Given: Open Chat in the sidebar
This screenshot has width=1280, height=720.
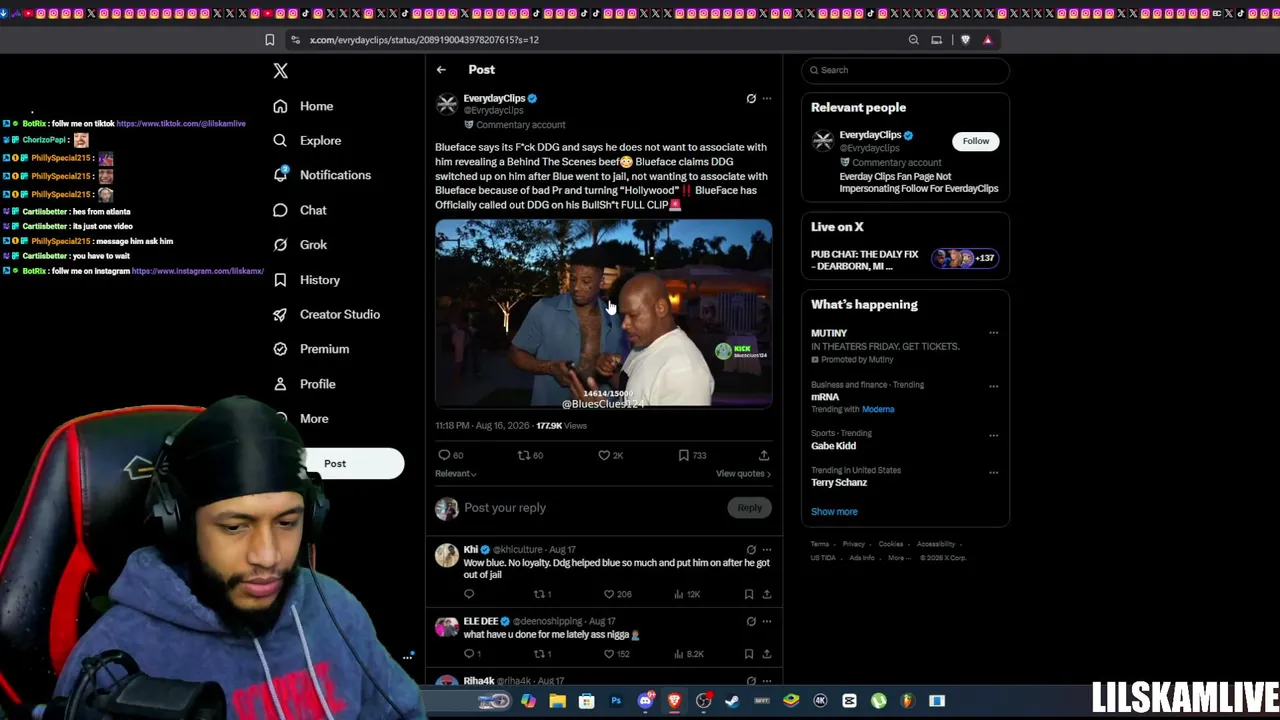Looking at the screenshot, I should coord(300,210).
